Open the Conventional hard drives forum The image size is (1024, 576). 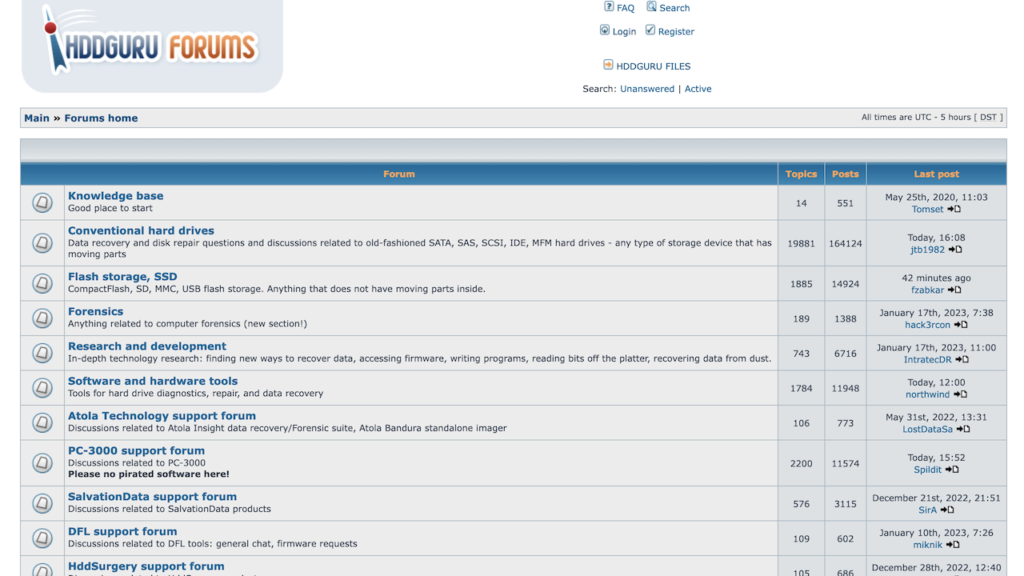140,230
